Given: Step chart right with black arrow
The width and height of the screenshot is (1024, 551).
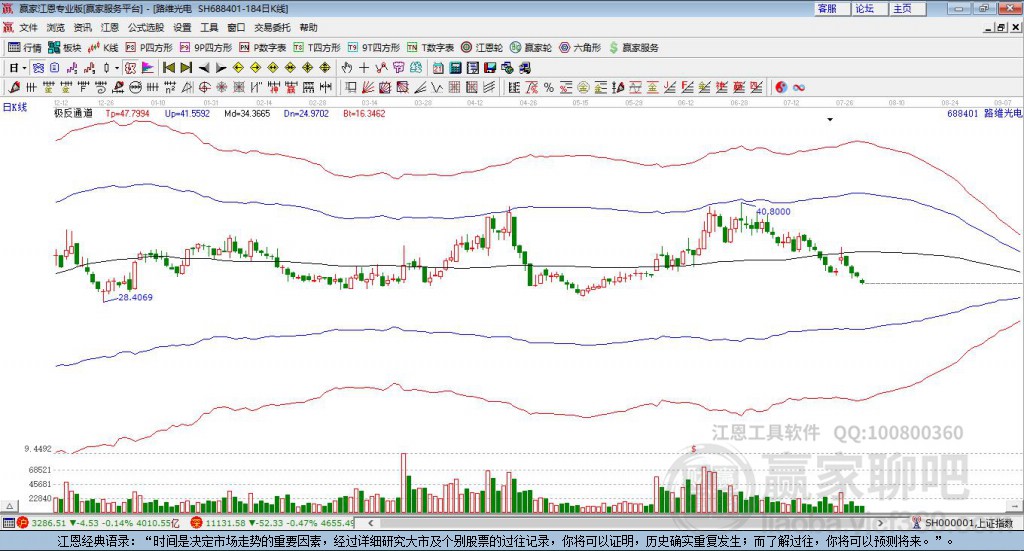Looking at the screenshot, I should point(221,68).
